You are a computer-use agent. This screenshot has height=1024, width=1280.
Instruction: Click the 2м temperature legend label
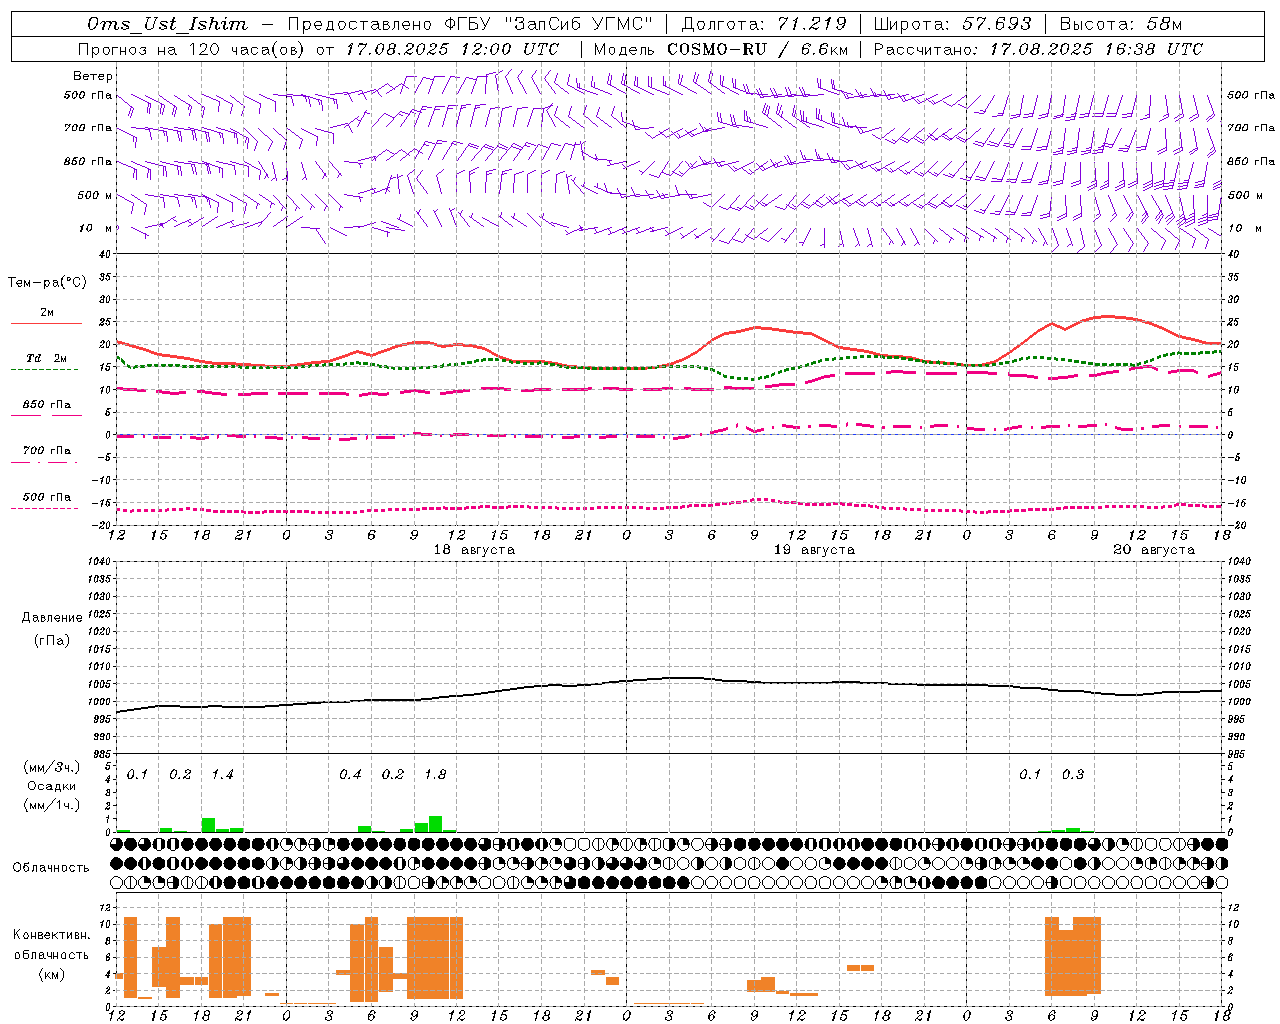(x=47, y=313)
